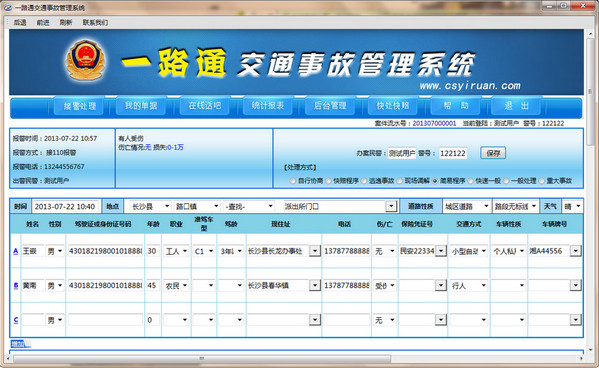Viewport: 599px width, 368px height.
Task: Click case serial number 201307000001
Action: pyautogui.click(x=434, y=123)
